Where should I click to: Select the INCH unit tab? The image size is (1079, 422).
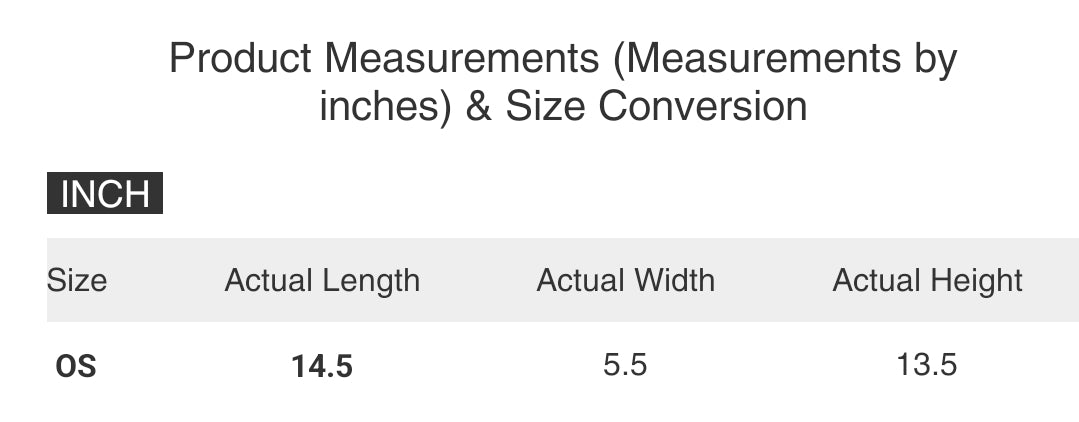pos(105,194)
